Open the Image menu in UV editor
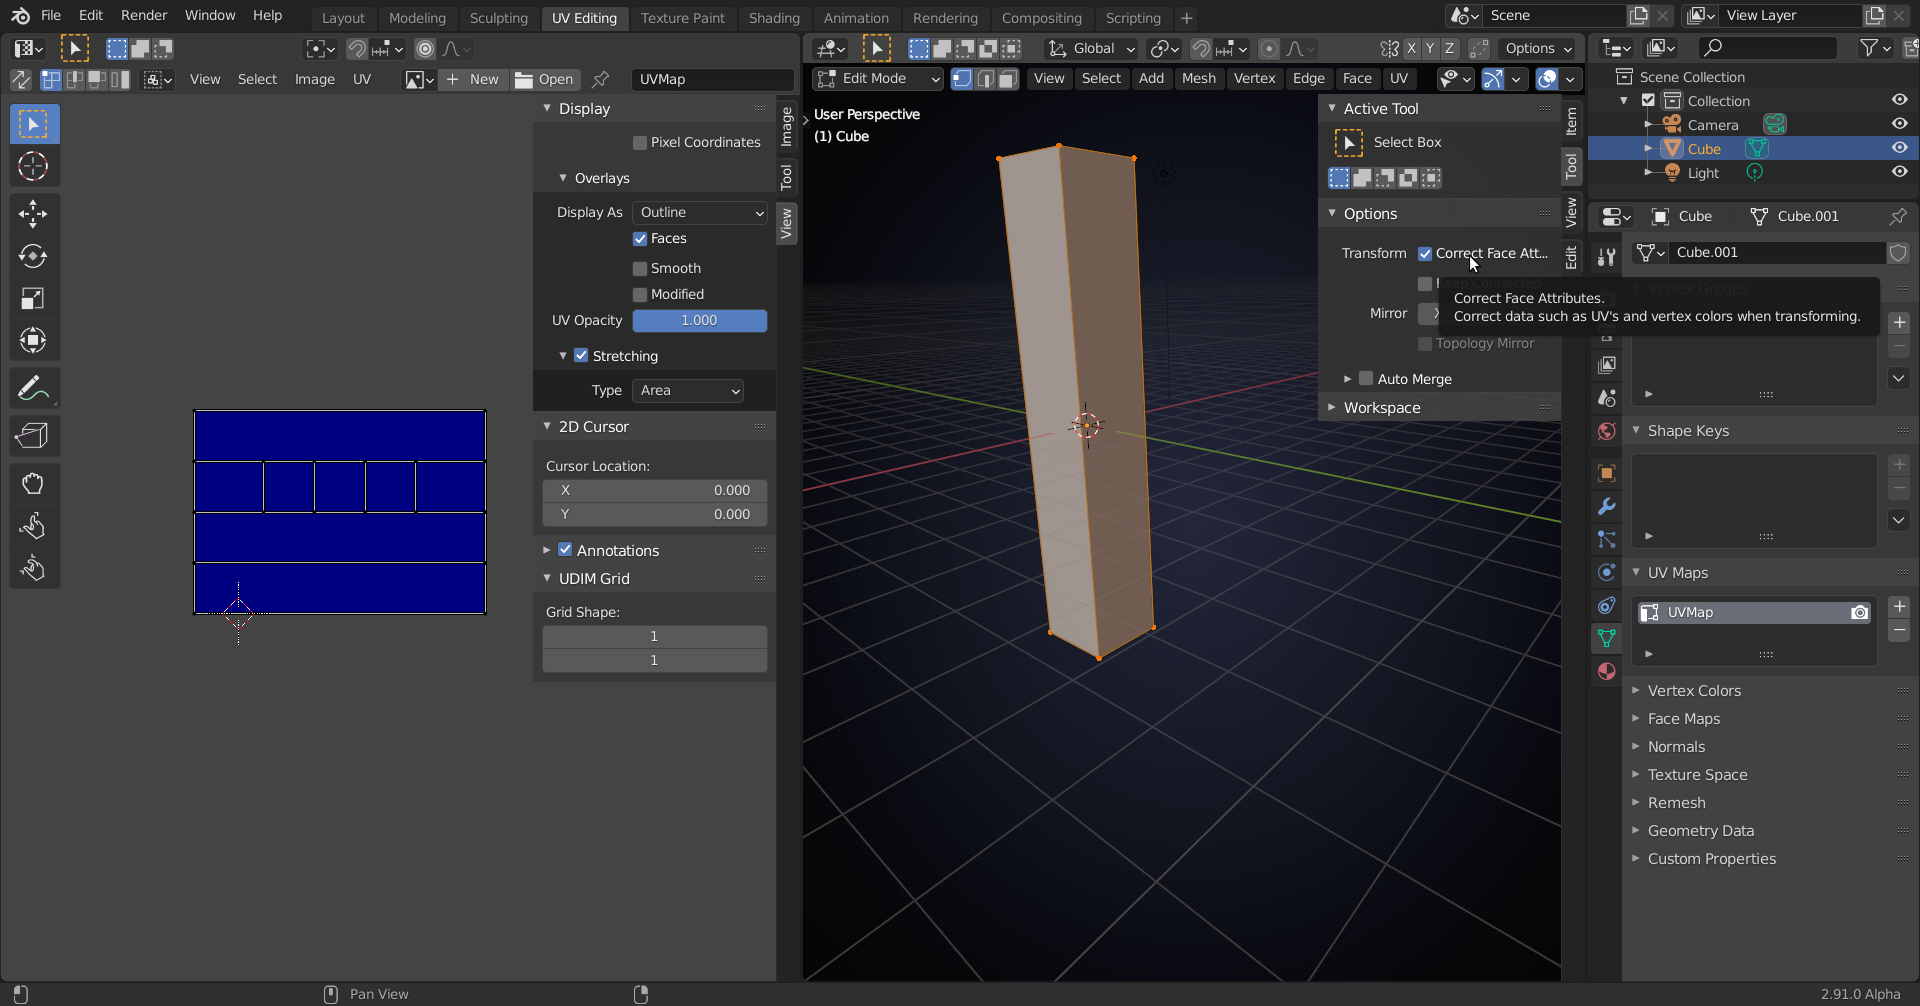Viewport: 1920px width, 1006px height. click(315, 79)
